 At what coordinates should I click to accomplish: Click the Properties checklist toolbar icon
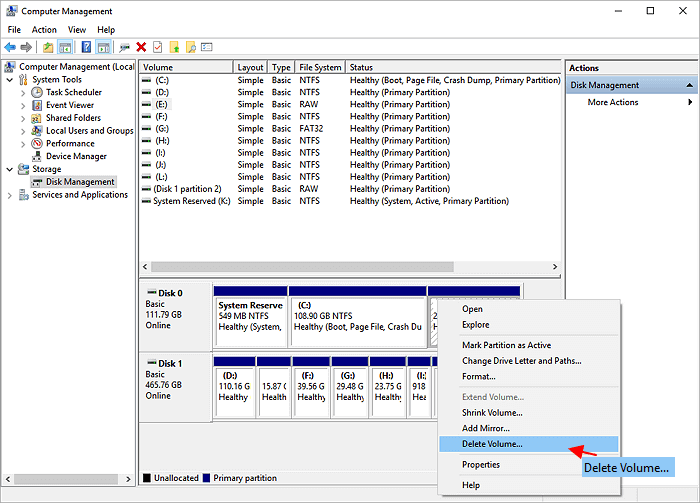[157, 47]
